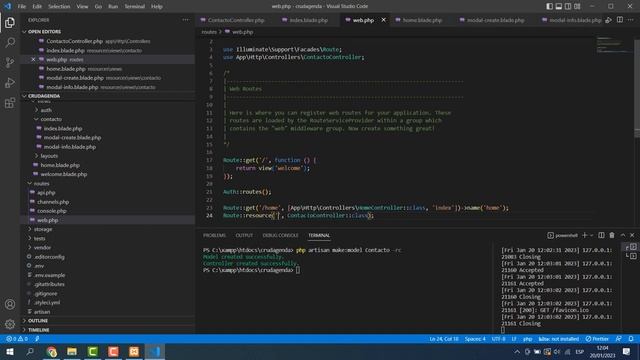
Task: Expand the auth folder
Action: (46, 110)
